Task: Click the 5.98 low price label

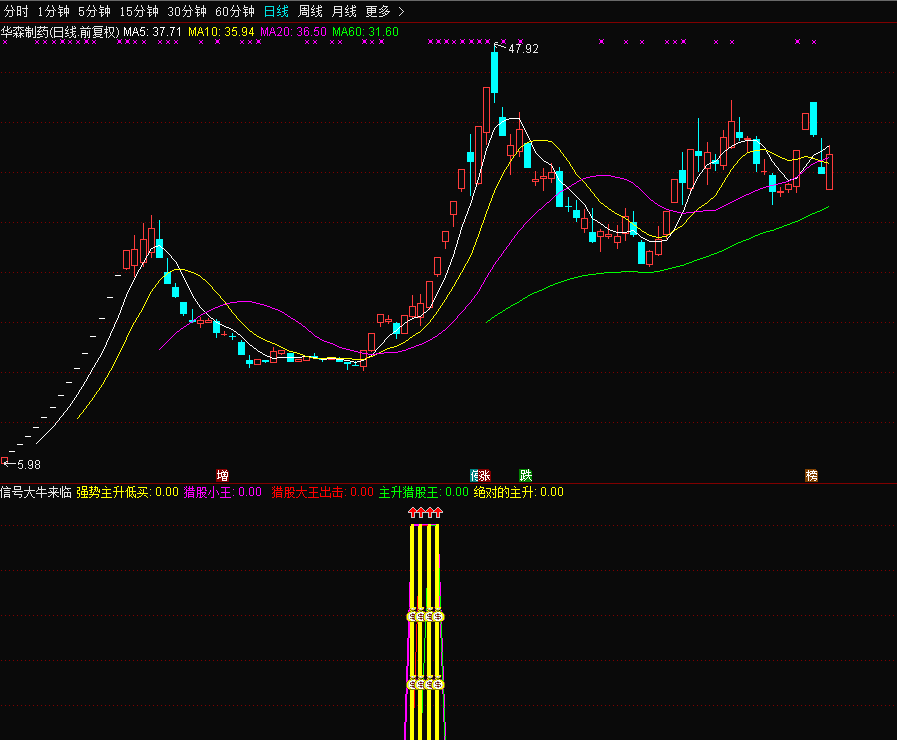Action: click(x=29, y=464)
